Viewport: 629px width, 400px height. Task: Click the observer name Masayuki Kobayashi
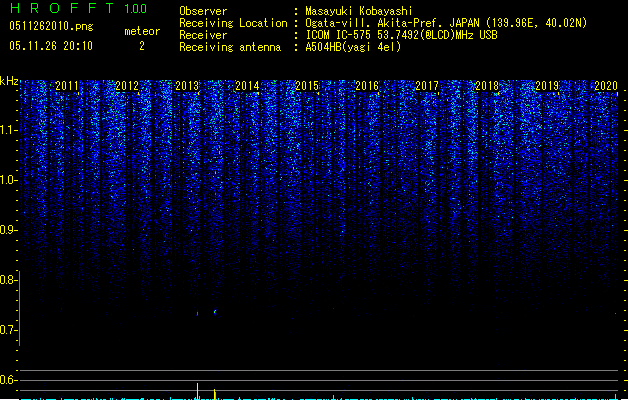pos(359,11)
